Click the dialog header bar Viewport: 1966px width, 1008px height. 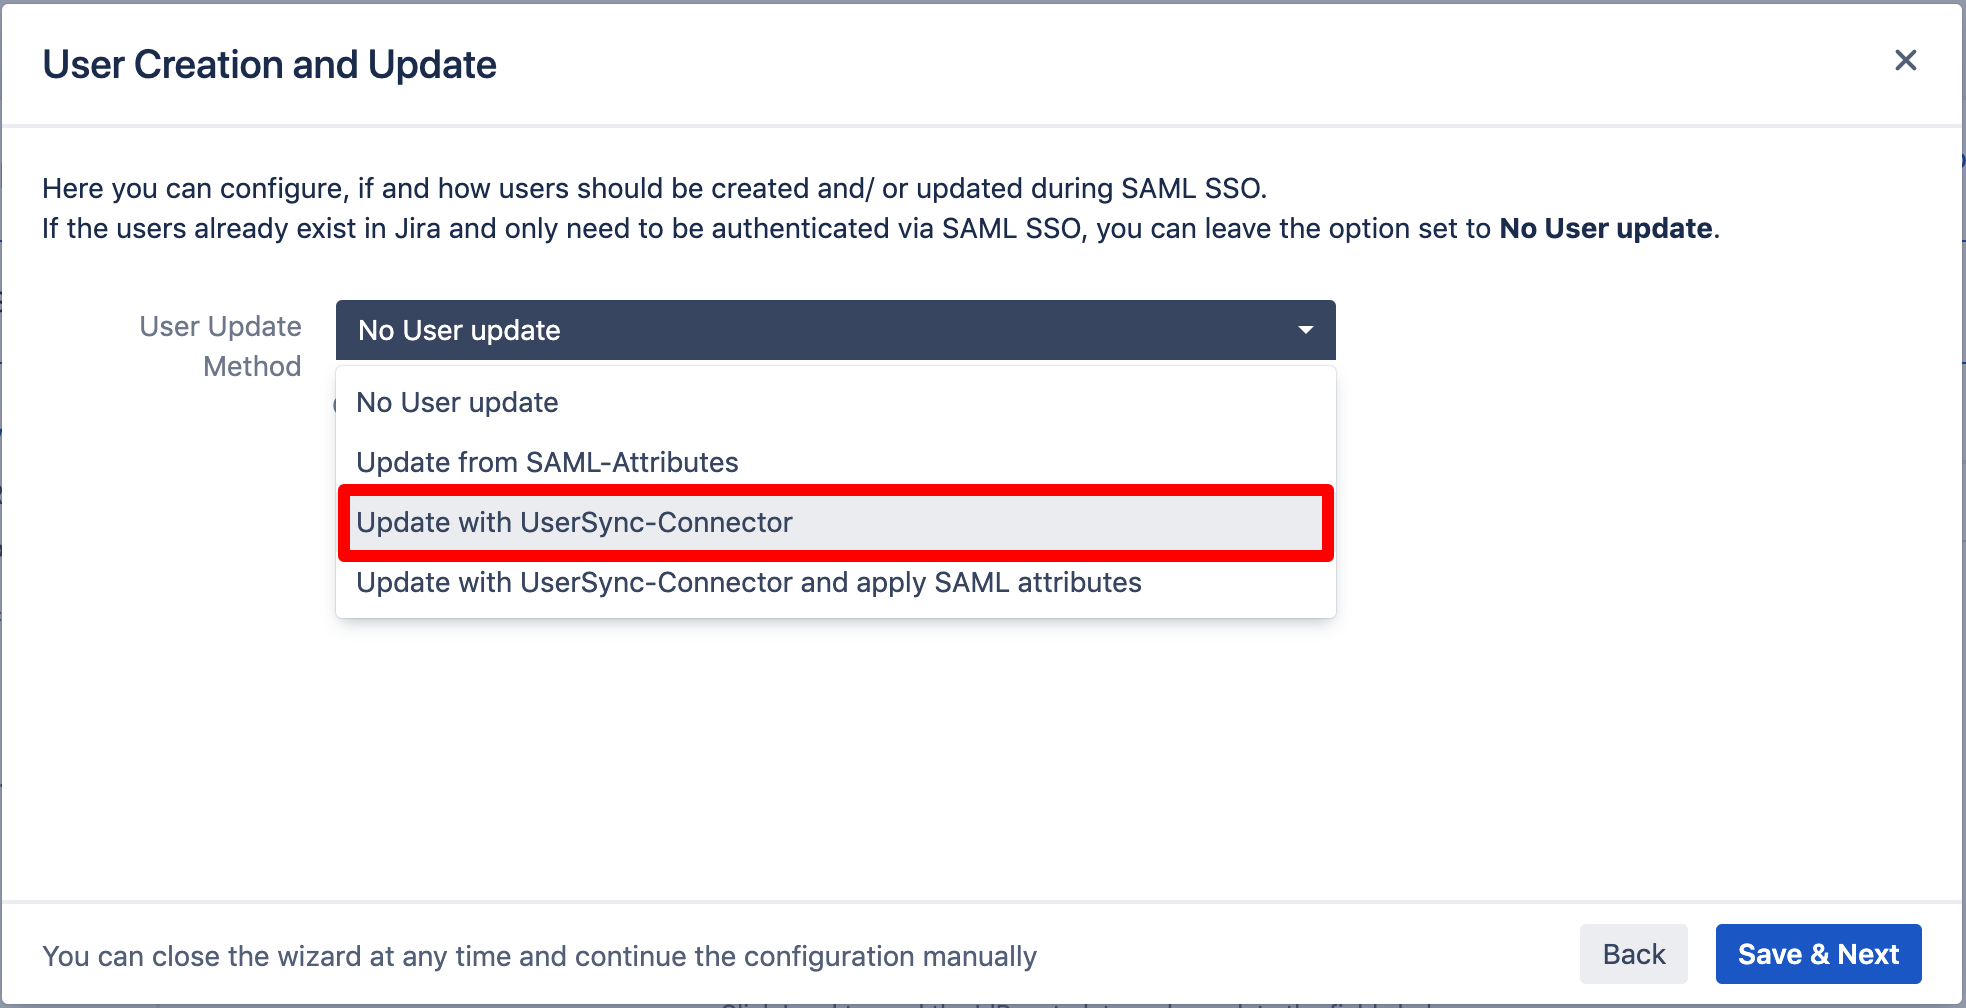pos(981,64)
